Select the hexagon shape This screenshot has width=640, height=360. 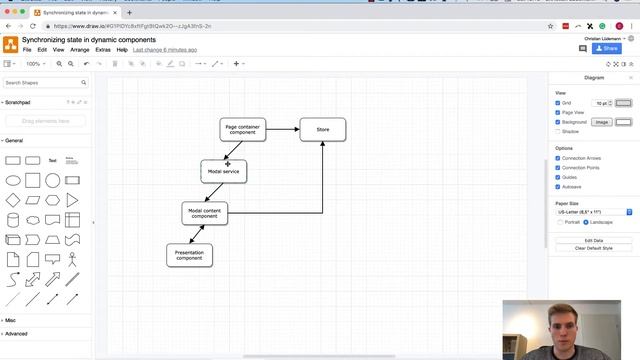pyautogui.click(x=52, y=200)
